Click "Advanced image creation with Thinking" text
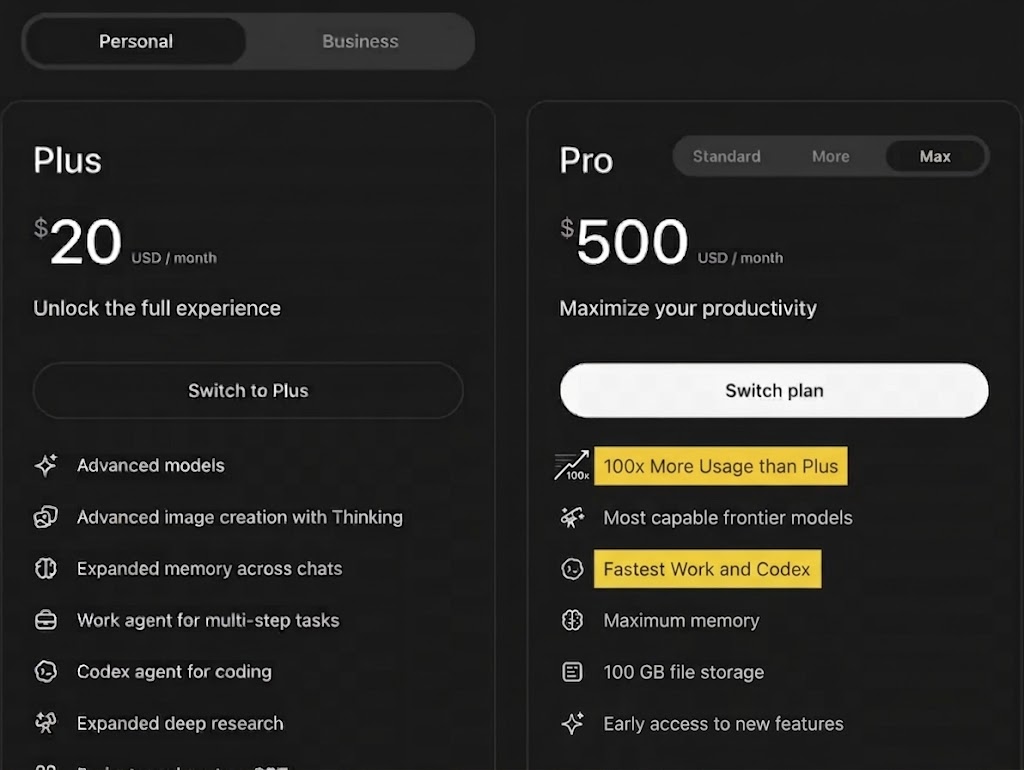 point(240,517)
